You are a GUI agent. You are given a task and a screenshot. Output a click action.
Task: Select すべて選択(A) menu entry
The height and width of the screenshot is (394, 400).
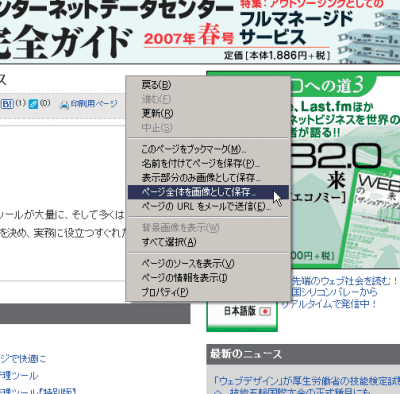click(208, 242)
